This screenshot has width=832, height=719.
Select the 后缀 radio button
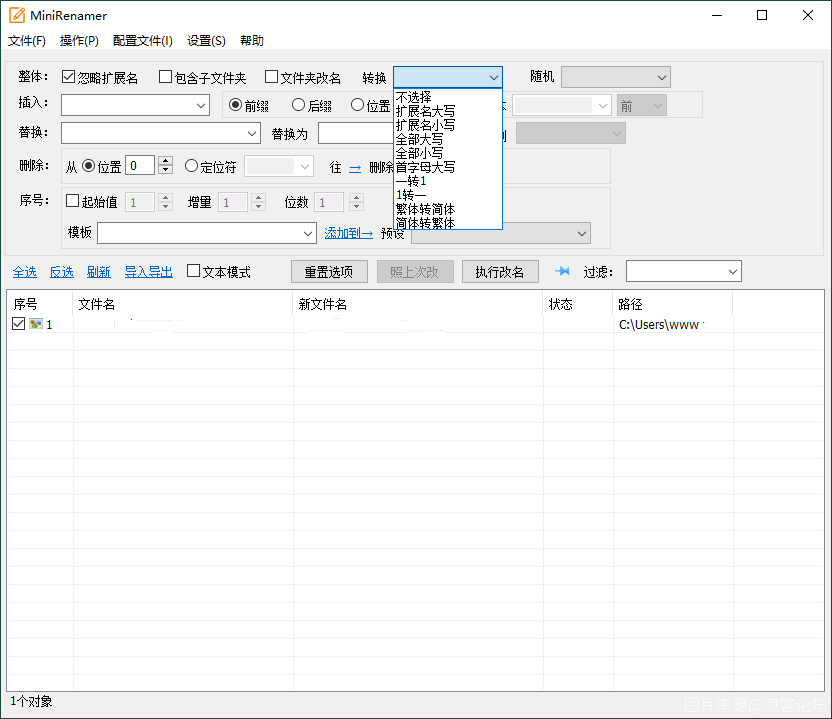(x=299, y=105)
